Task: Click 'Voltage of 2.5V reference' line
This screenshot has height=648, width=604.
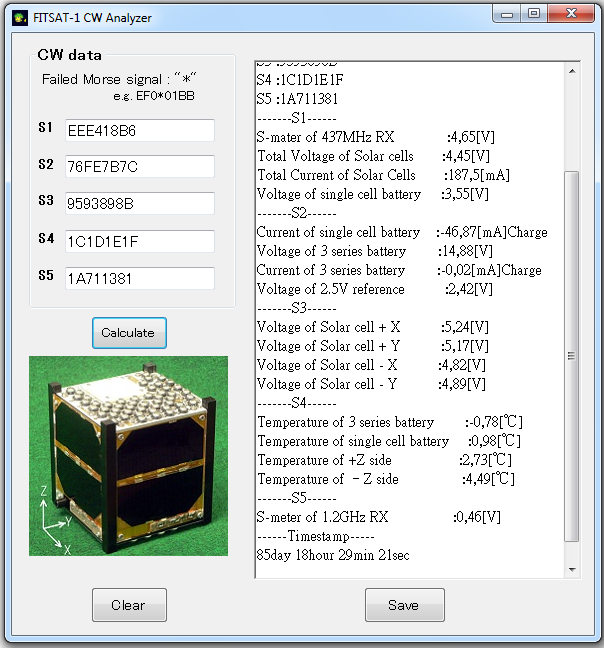Action: [374, 289]
